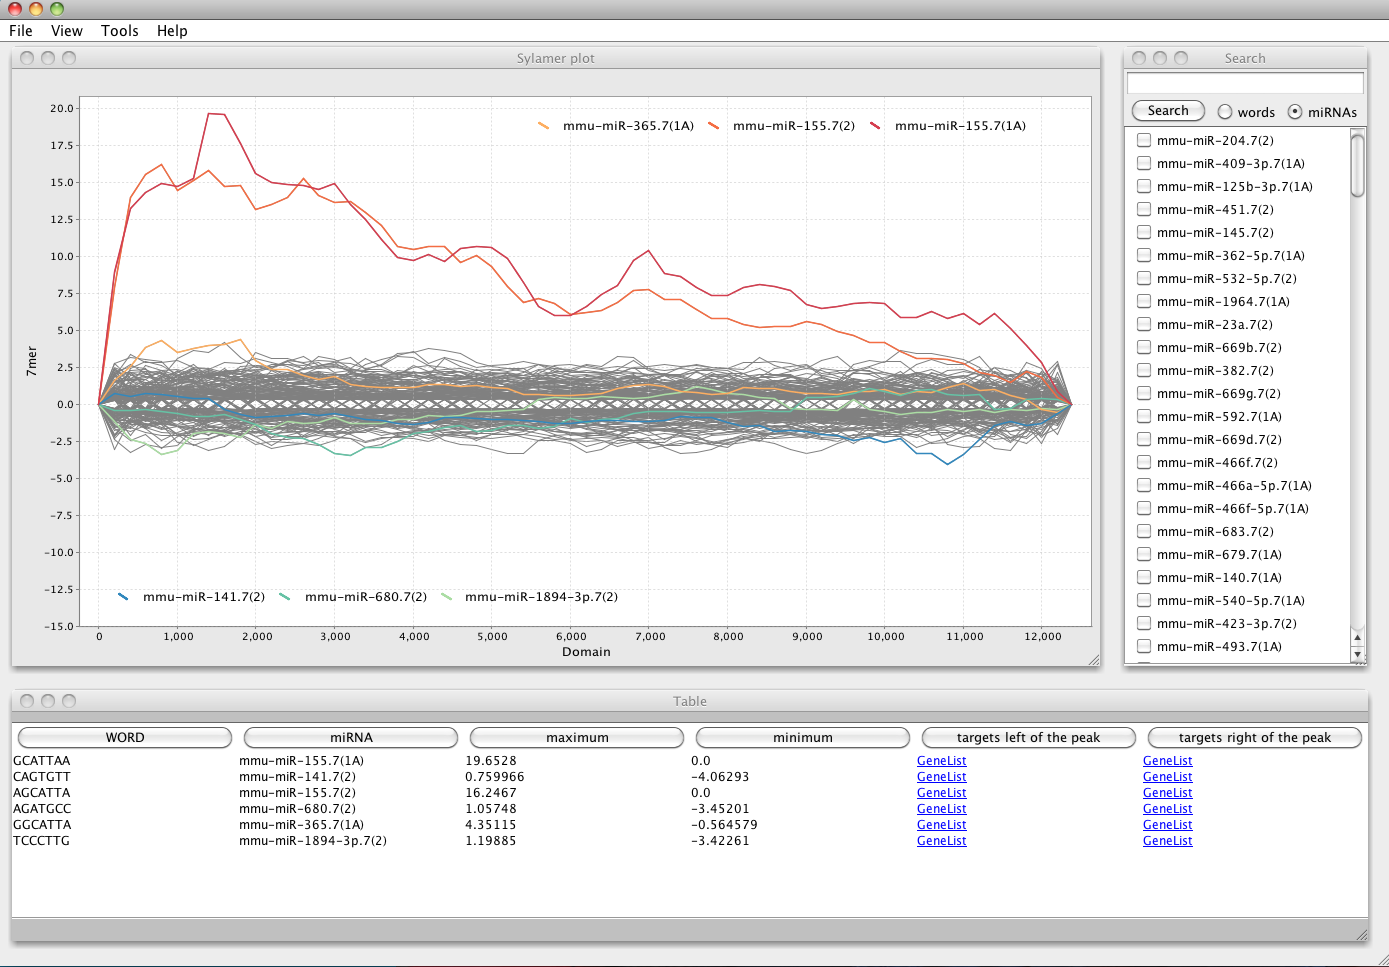Click mmu-miR-141.7(2) legend color marker
Screen dimensions: 1389x967
click(x=123, y=597)
